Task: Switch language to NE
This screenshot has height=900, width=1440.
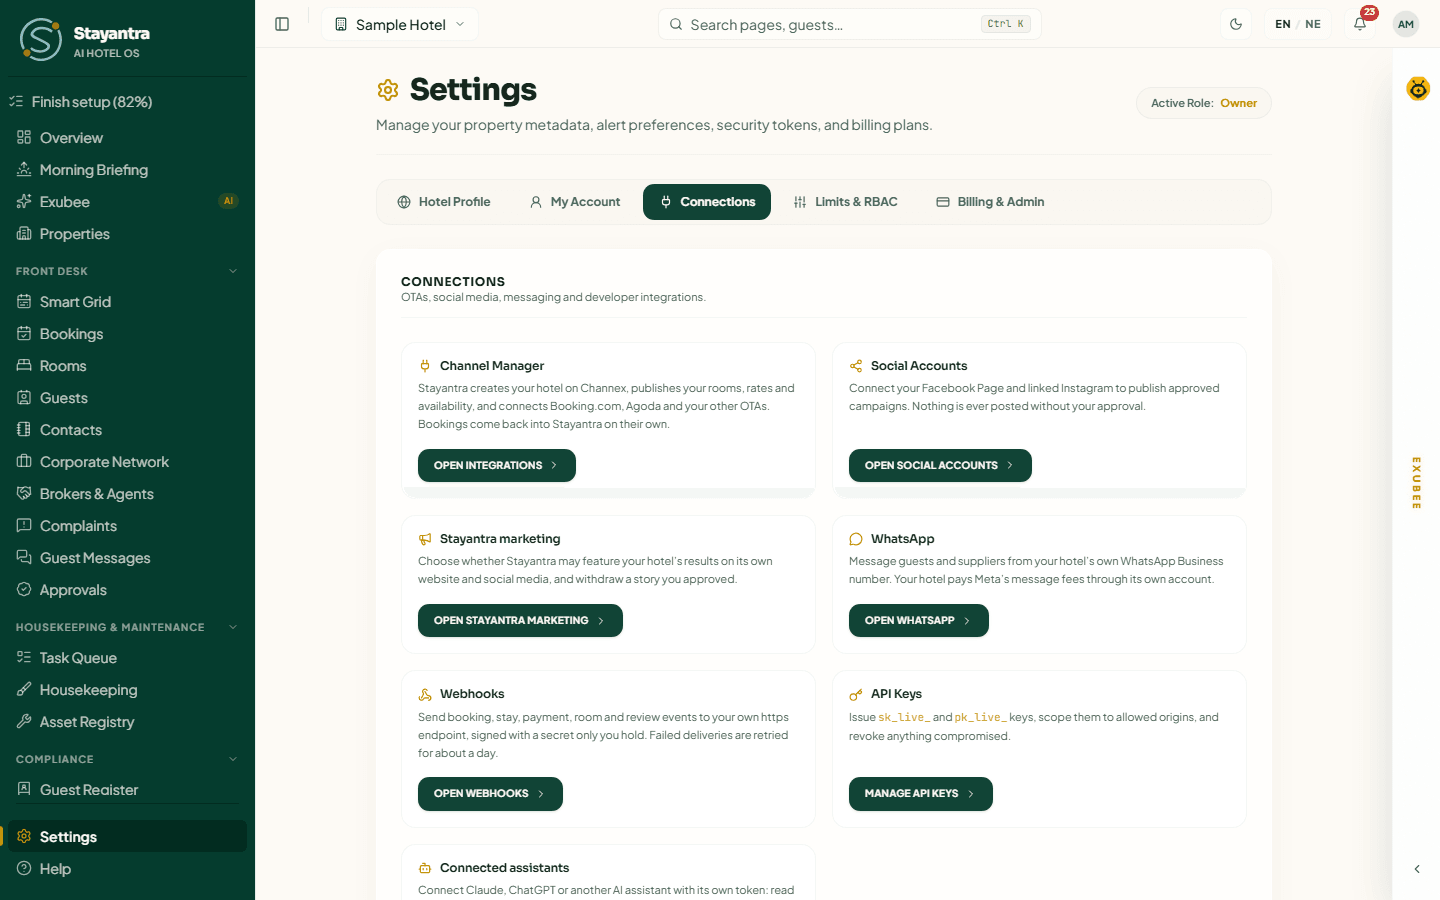Action: pyautogui.click(x=1313, y=24)
